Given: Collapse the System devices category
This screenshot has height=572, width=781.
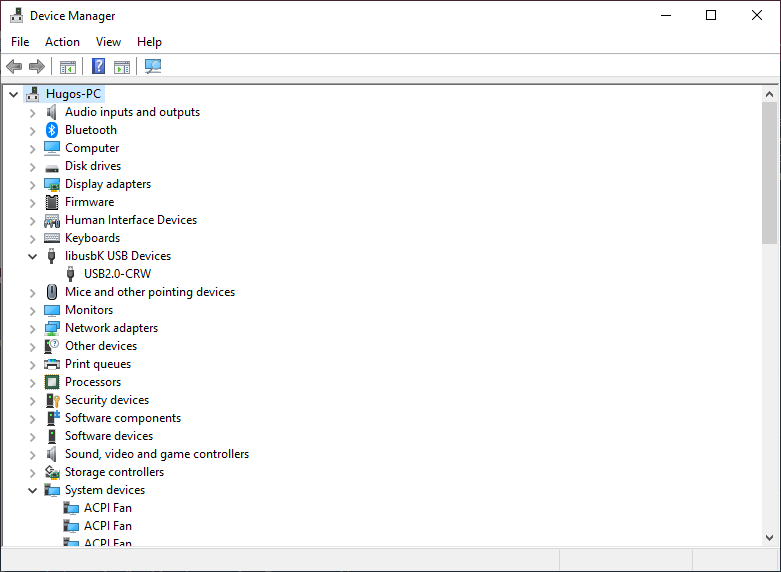Looking at the screenshot, I should point(32,490).
